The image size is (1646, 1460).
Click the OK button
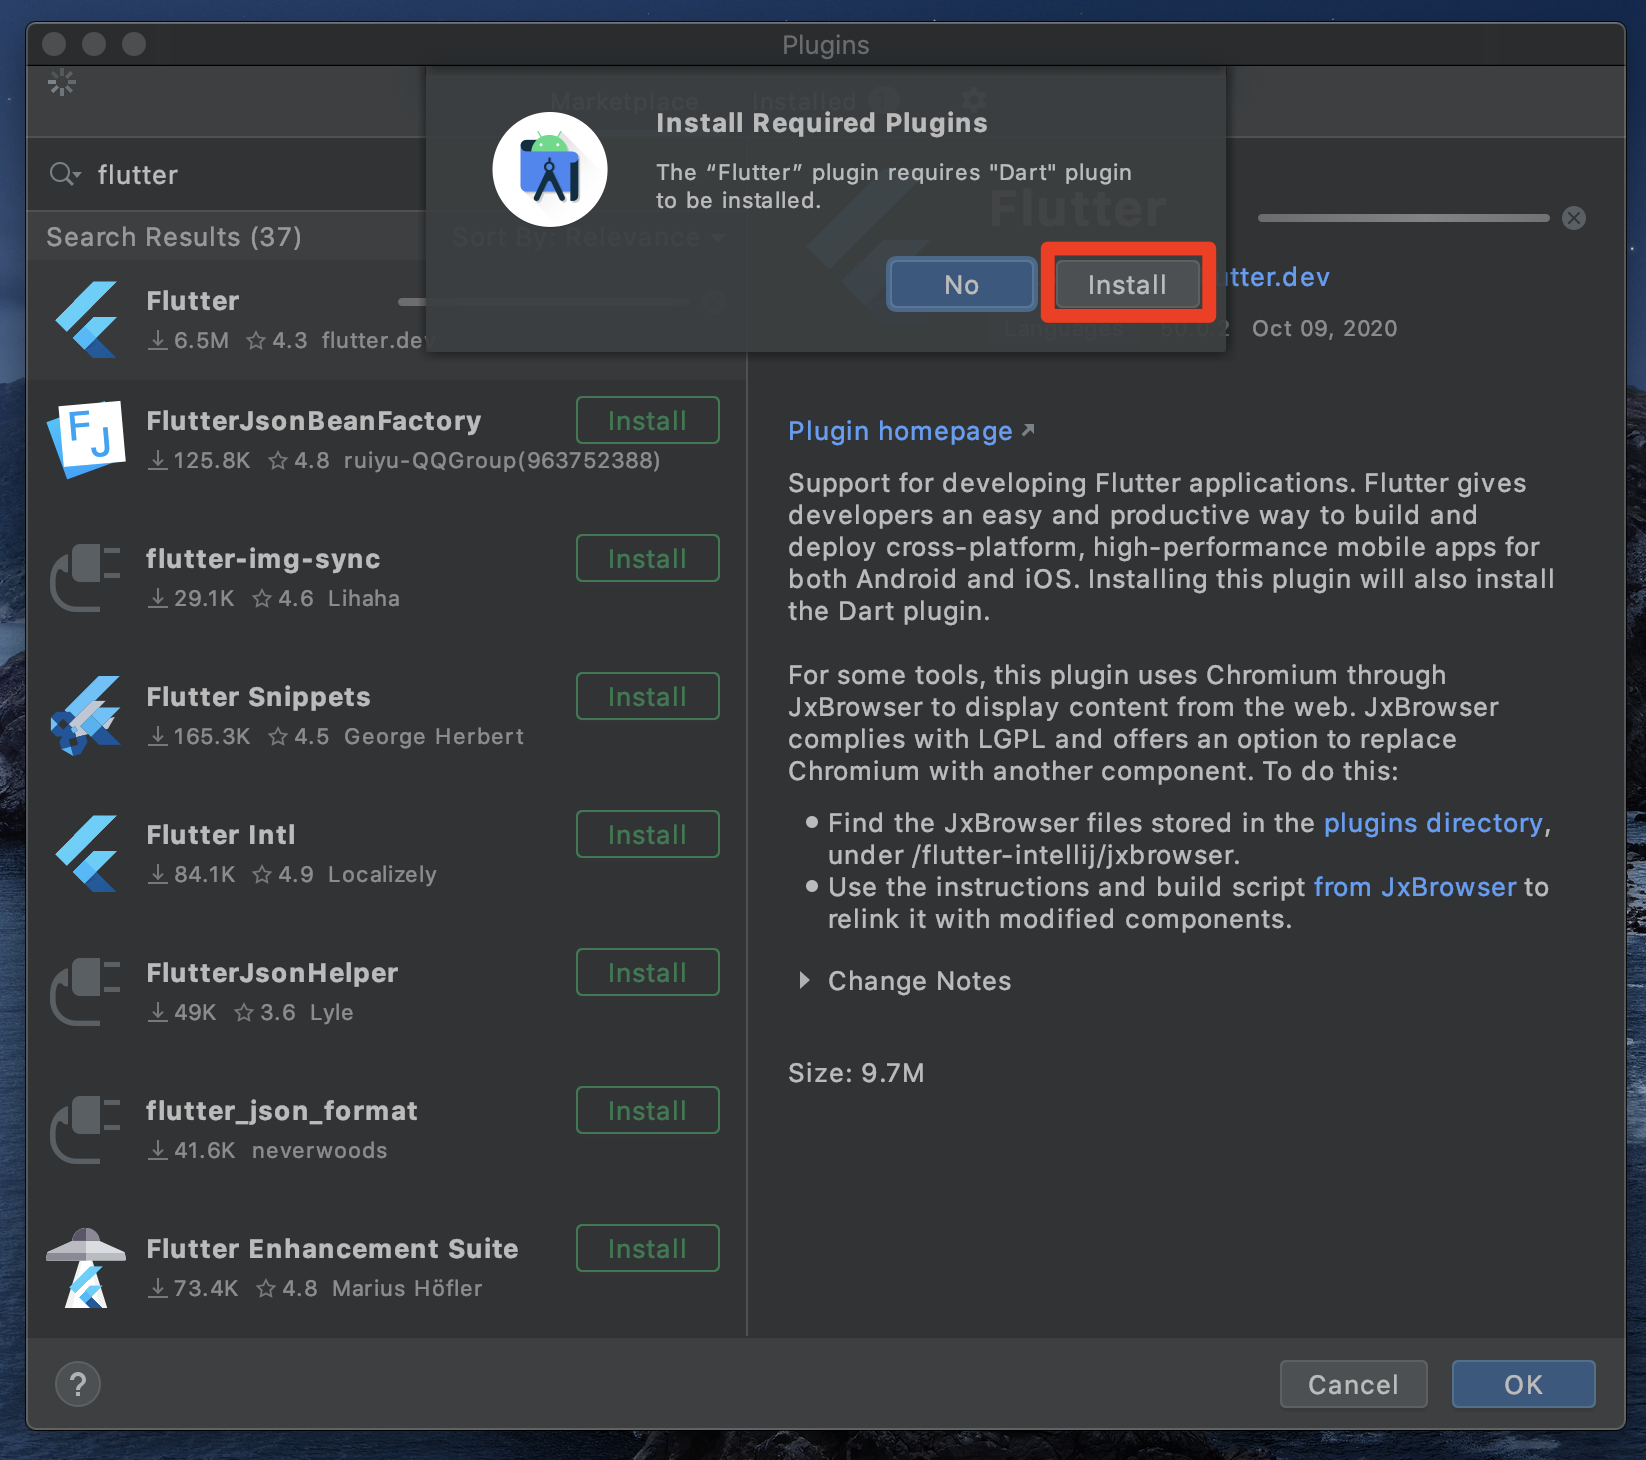coord(1523,1384)
